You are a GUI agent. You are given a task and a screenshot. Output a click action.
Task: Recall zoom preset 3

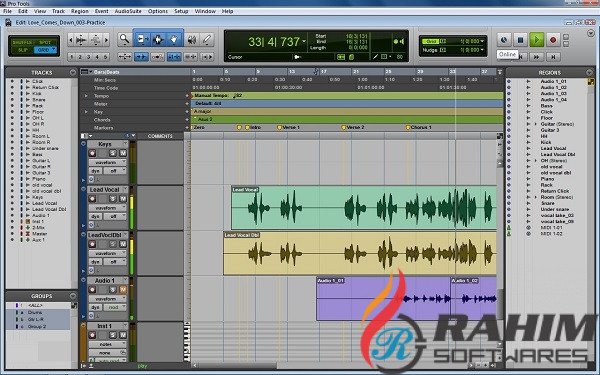(88, 57)
